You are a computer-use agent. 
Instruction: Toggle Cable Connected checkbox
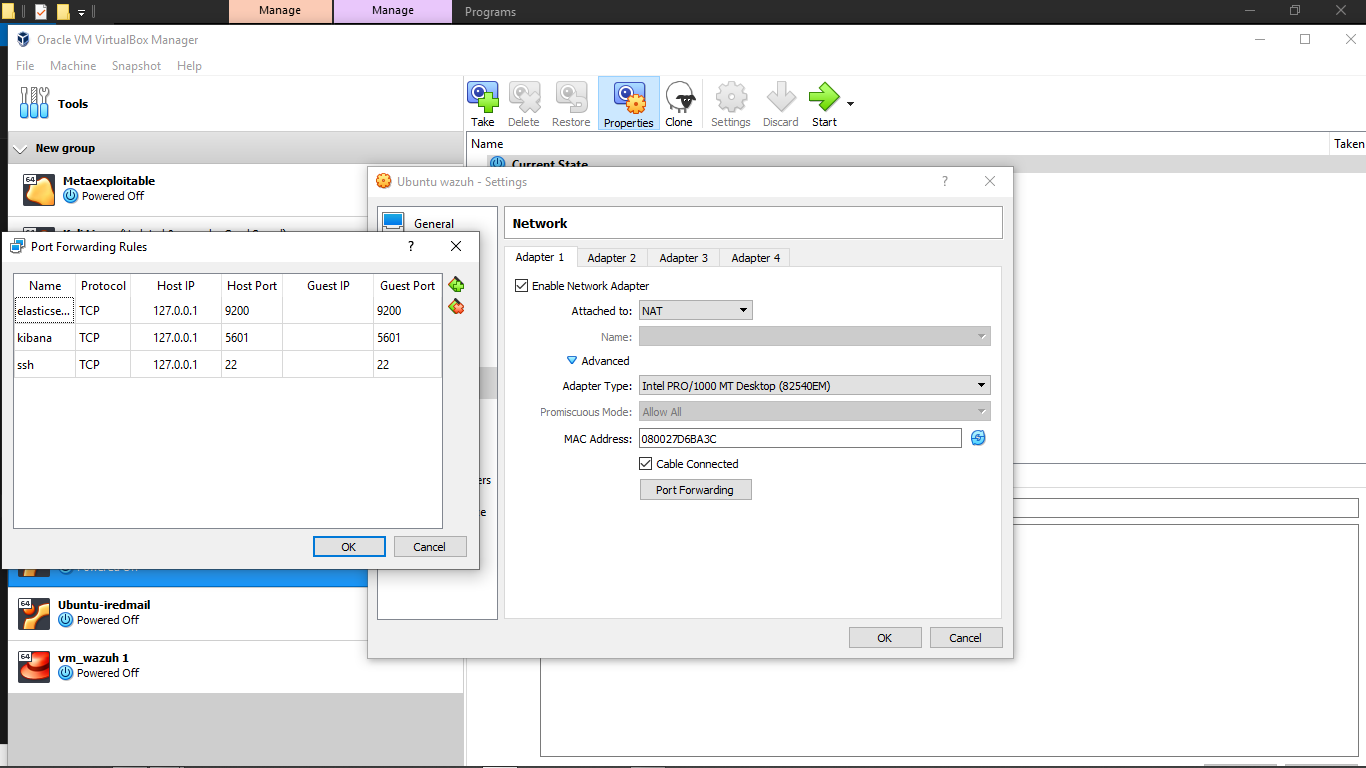tap(646, 464)
